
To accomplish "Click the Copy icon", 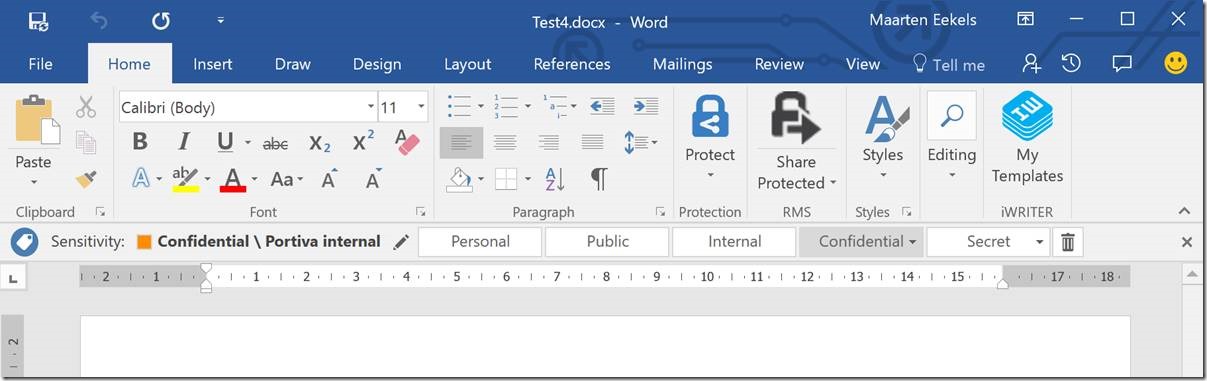I will click(x=86, y=143).
